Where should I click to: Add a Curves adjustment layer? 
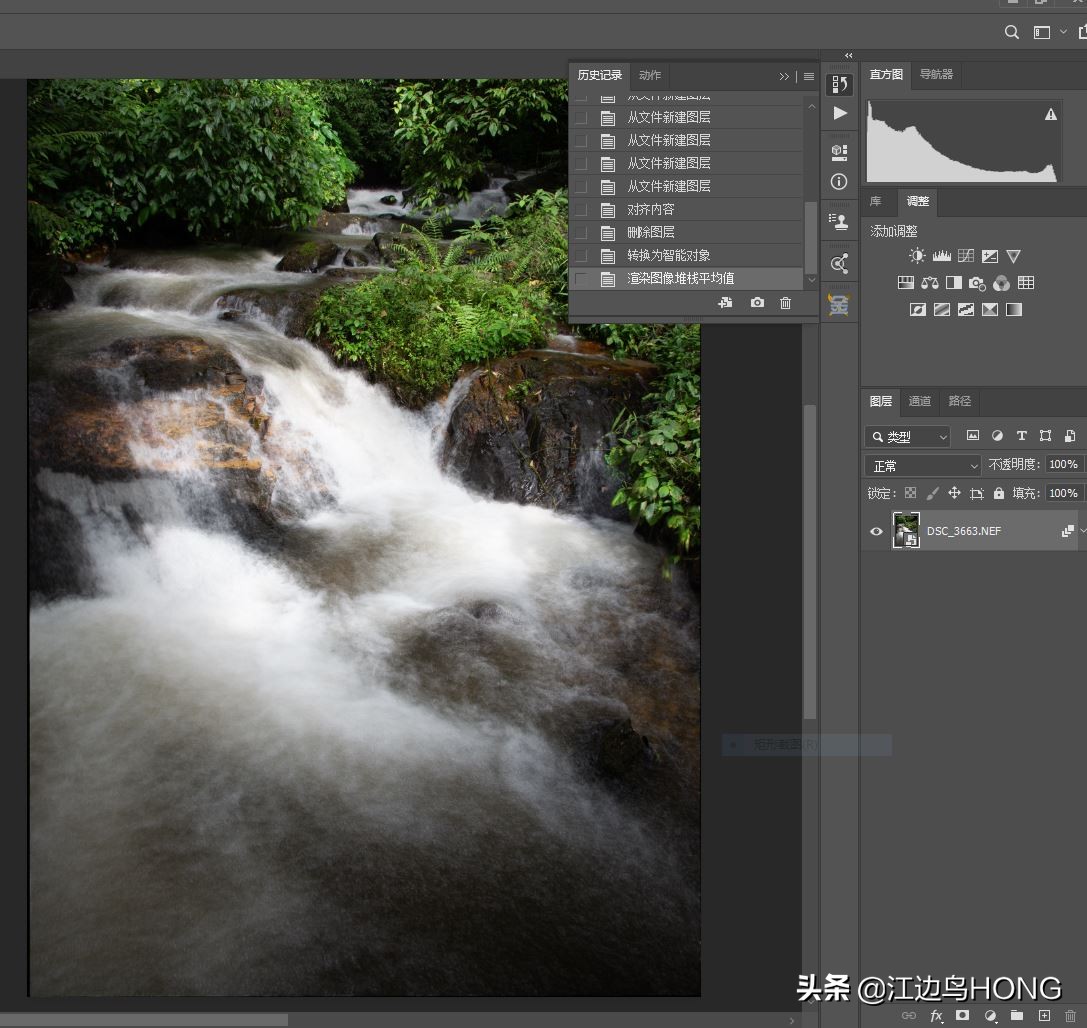pos(965,256)
